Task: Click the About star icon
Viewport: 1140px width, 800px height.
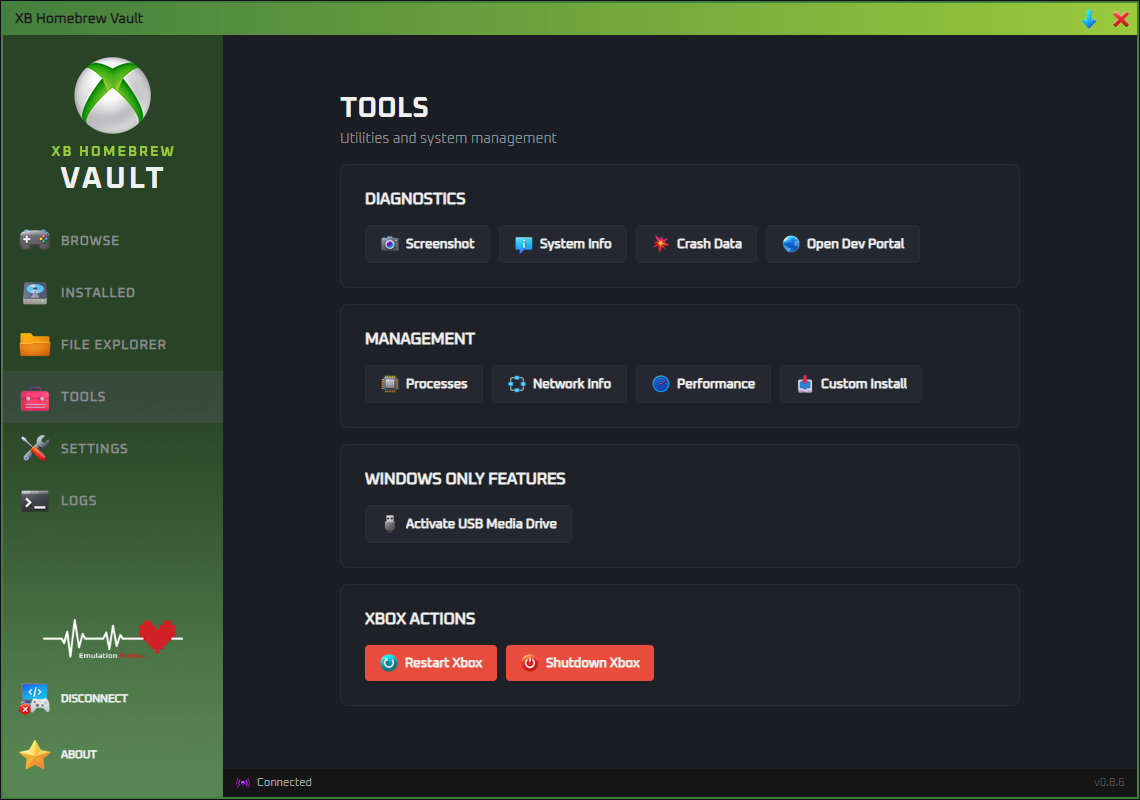Action: click(x=35, y=755)
